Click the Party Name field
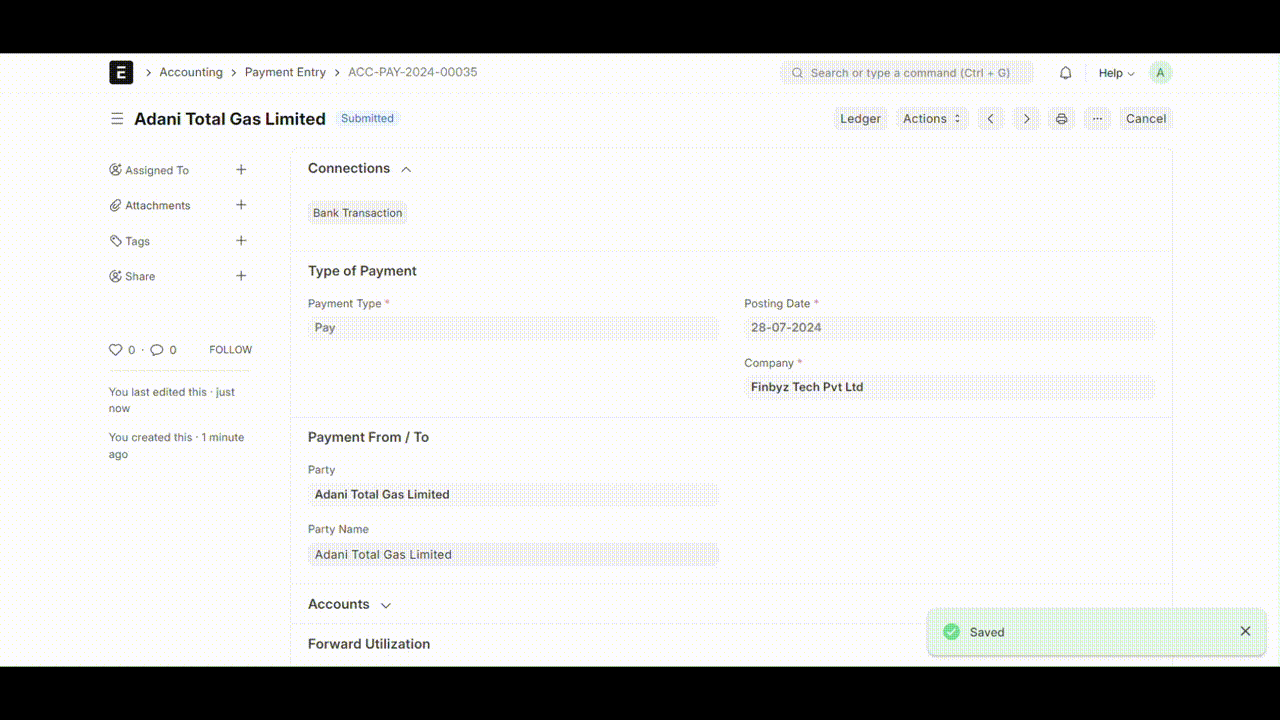Screen dimensions: 1280x720 513,555
